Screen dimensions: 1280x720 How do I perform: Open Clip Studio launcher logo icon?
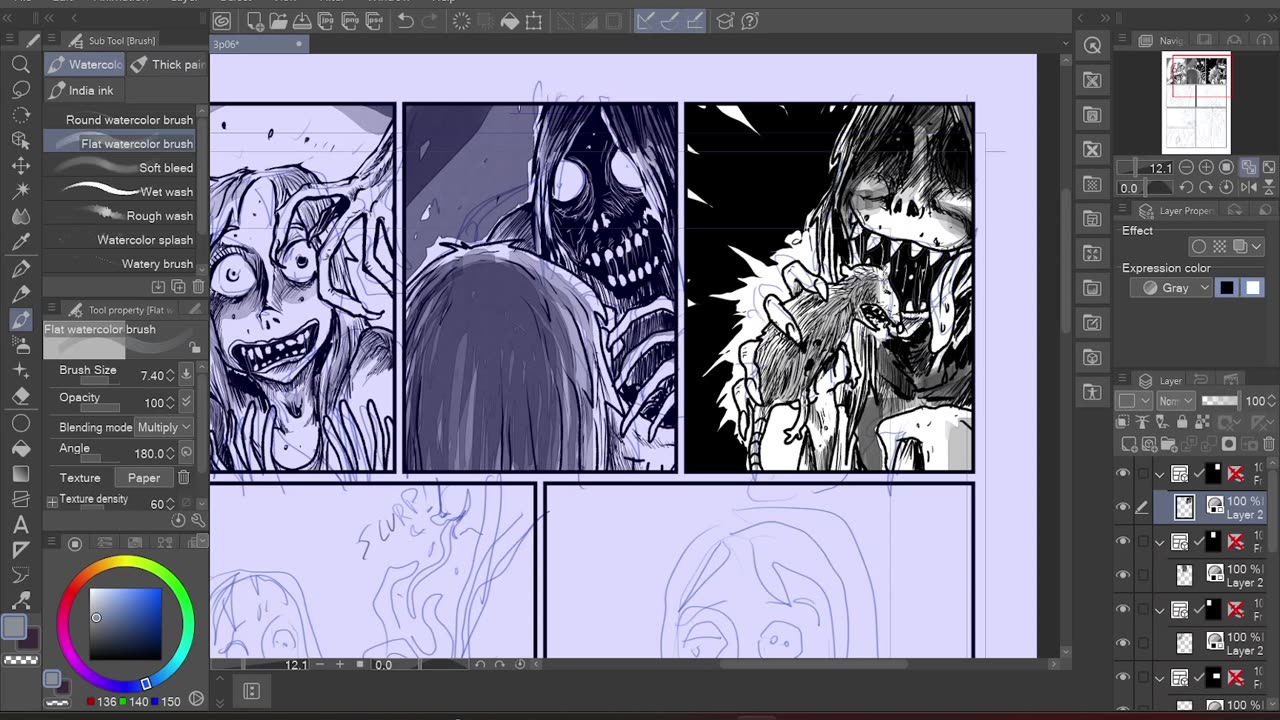[222, 21]
